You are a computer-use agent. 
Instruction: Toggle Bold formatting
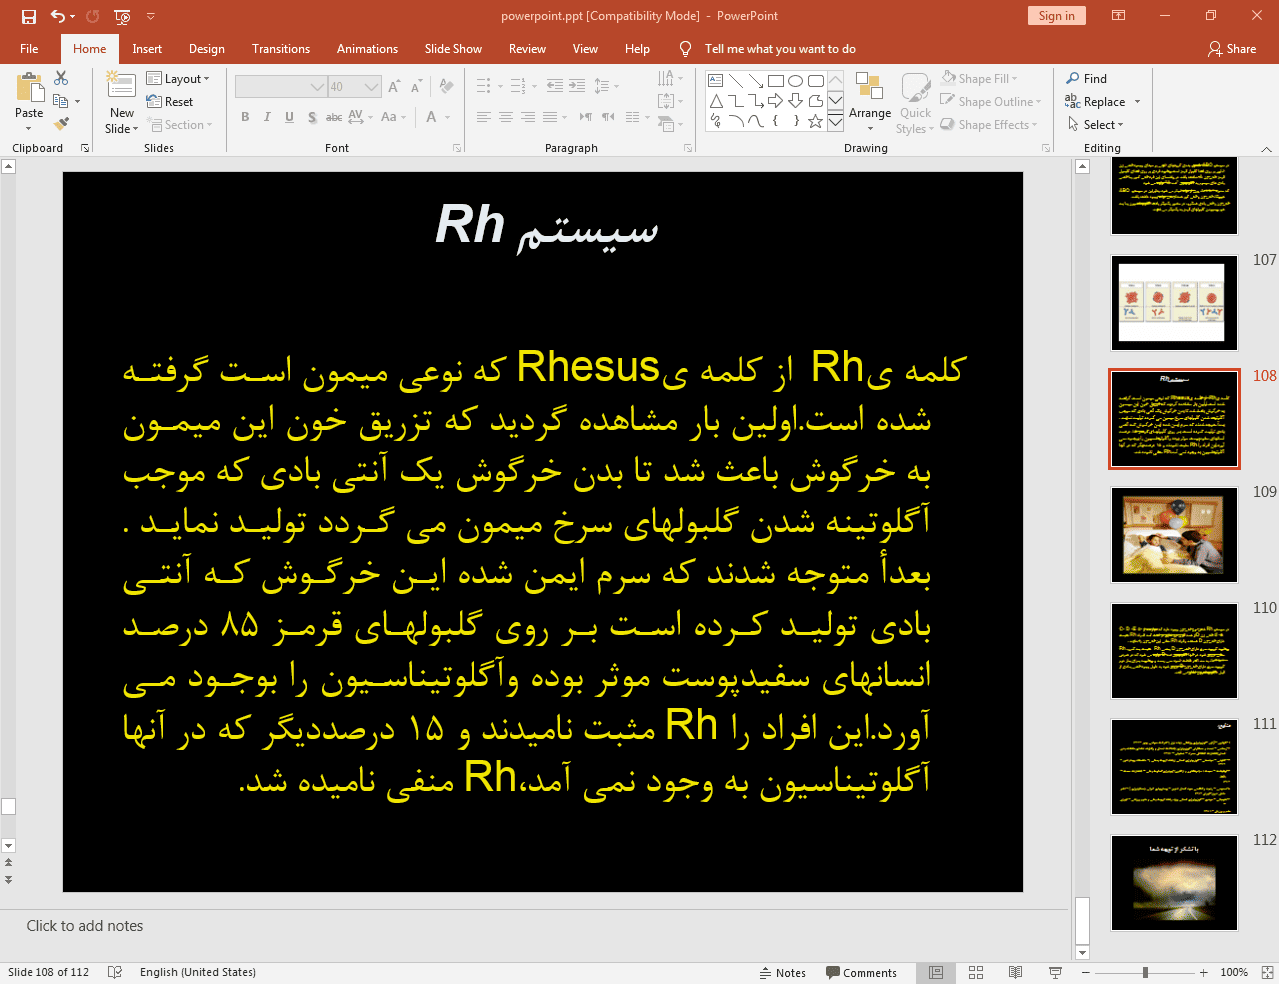(245, 117)
